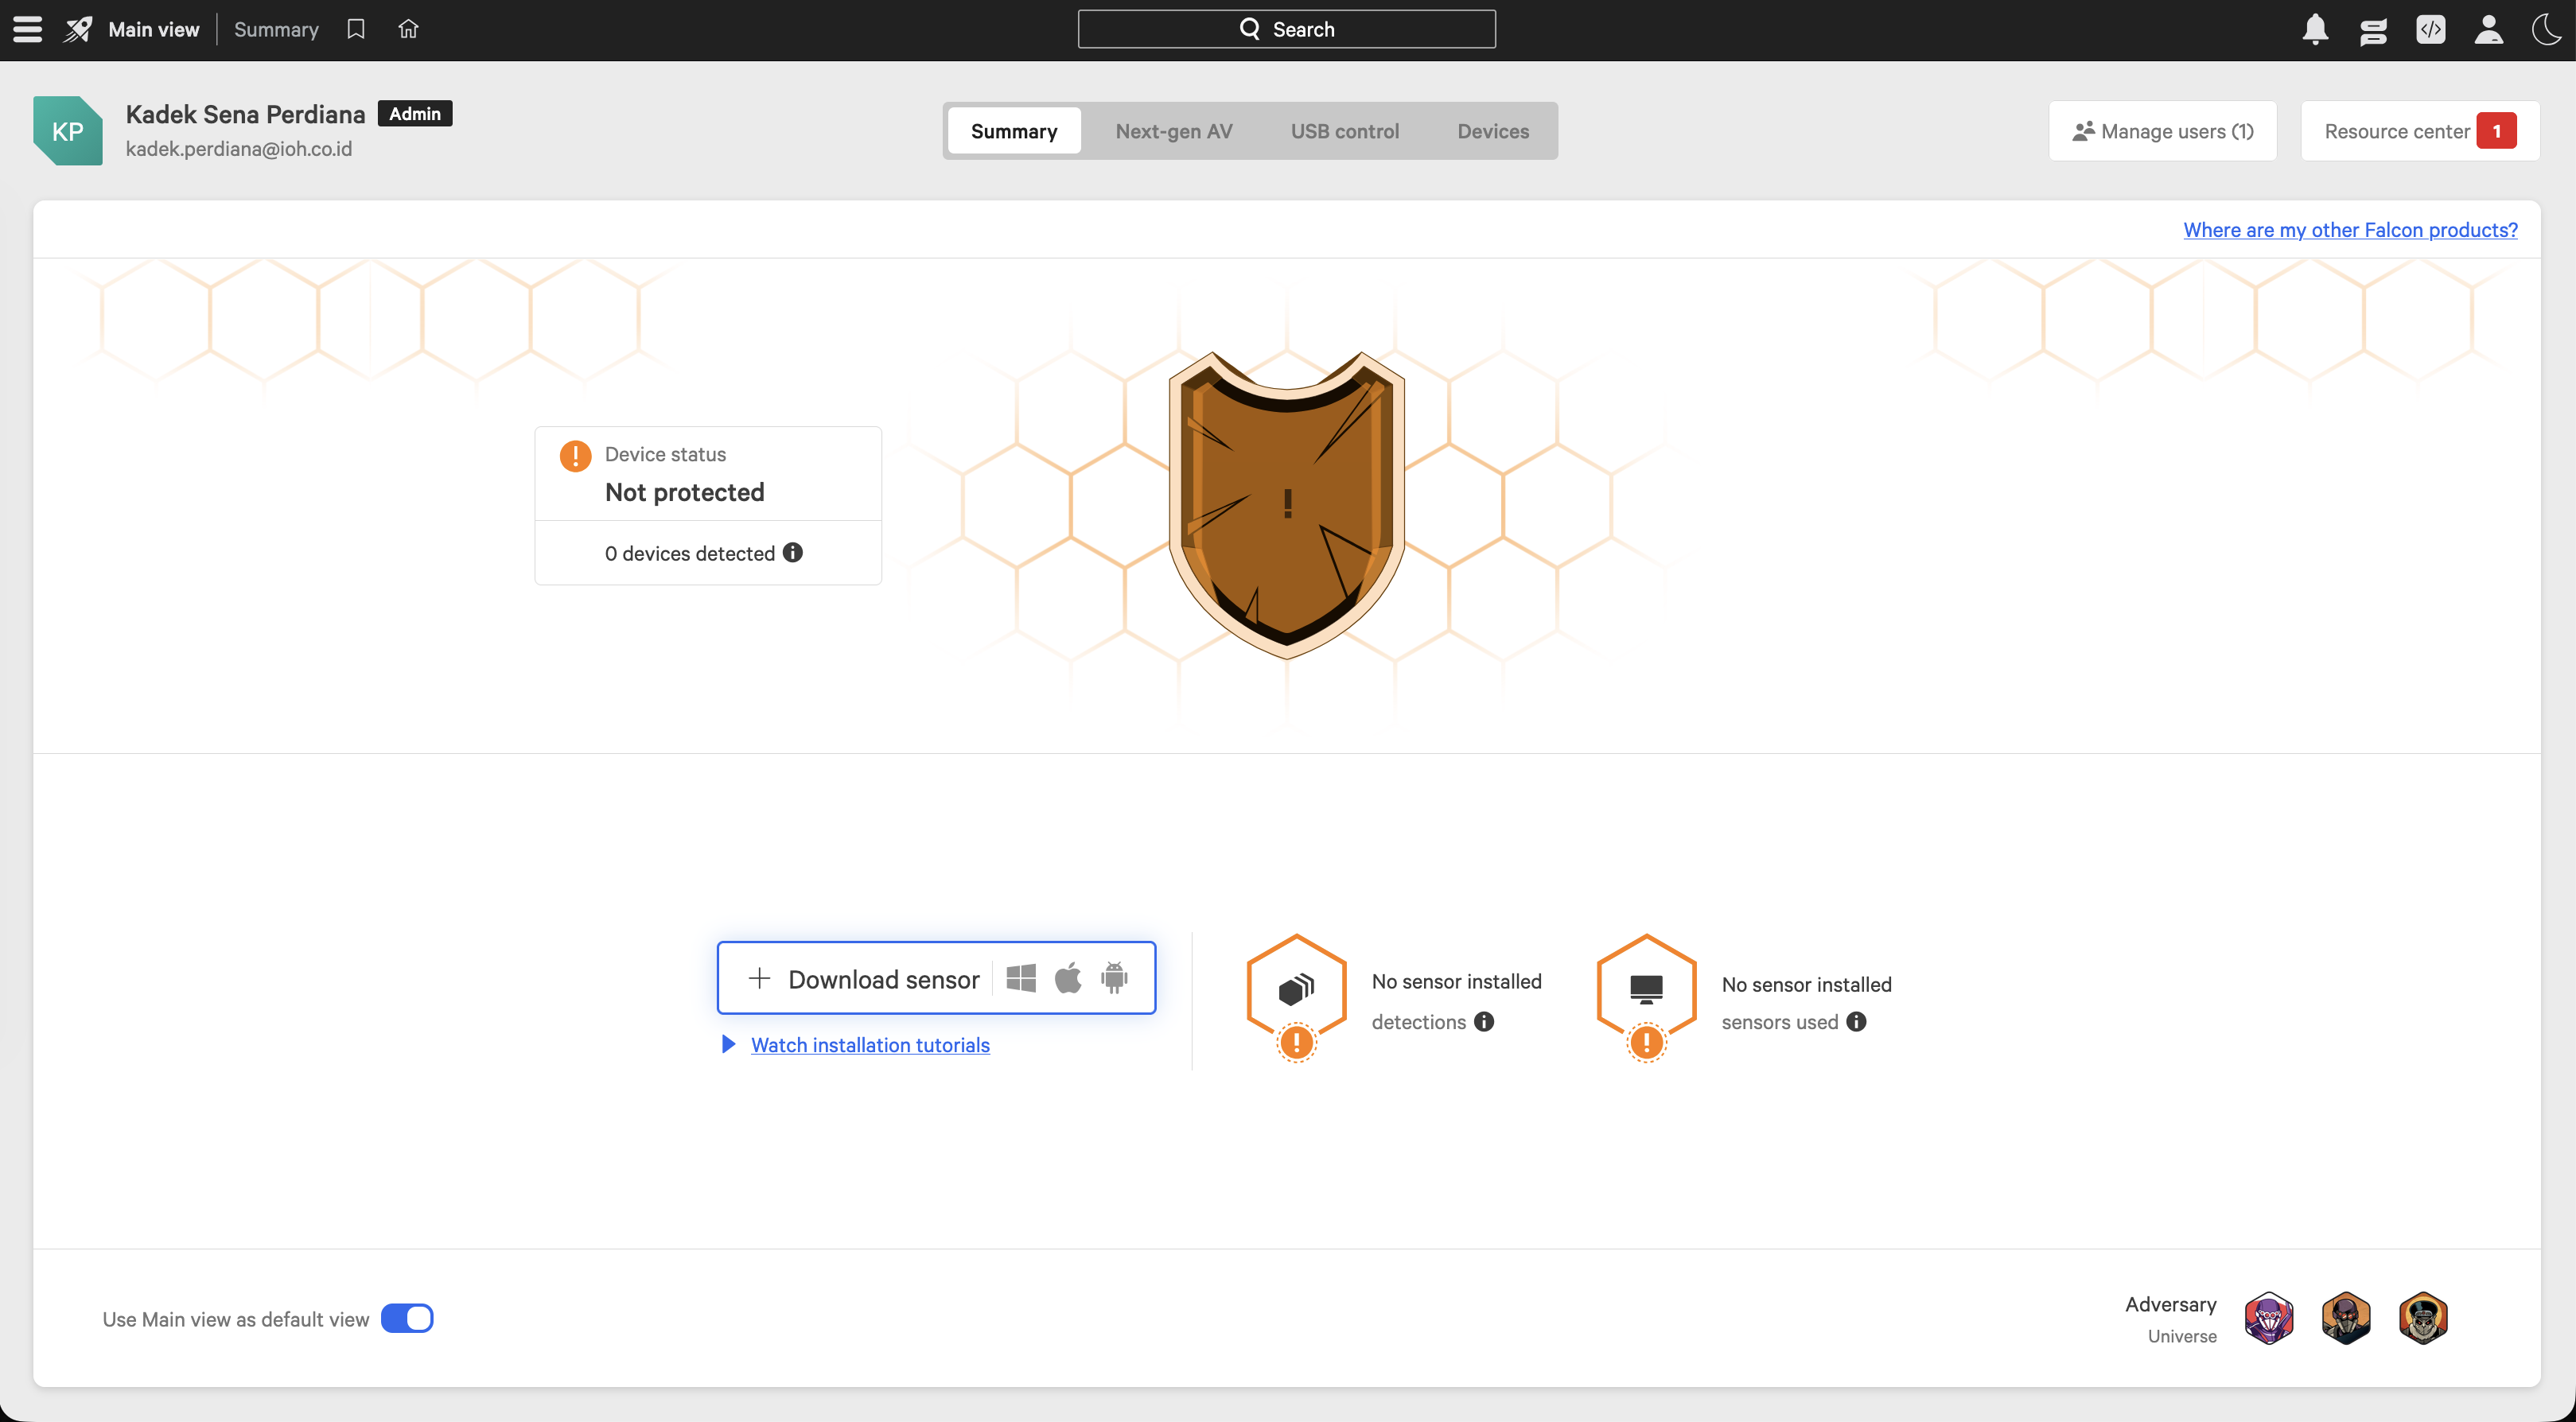
Task: Open the messages chat icon
Action: pos(2373,30)
